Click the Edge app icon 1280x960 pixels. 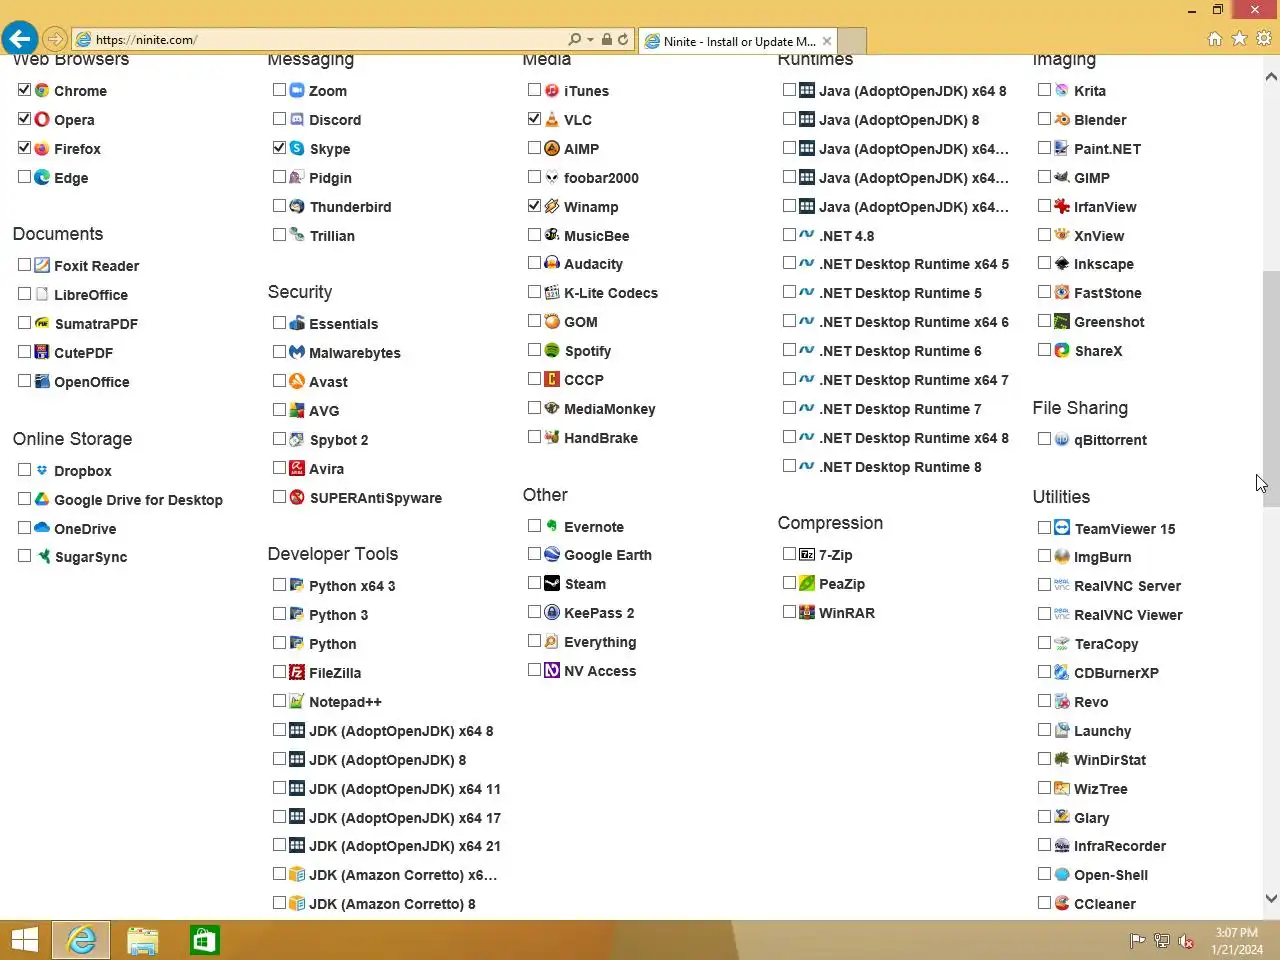tap(42, 177)
